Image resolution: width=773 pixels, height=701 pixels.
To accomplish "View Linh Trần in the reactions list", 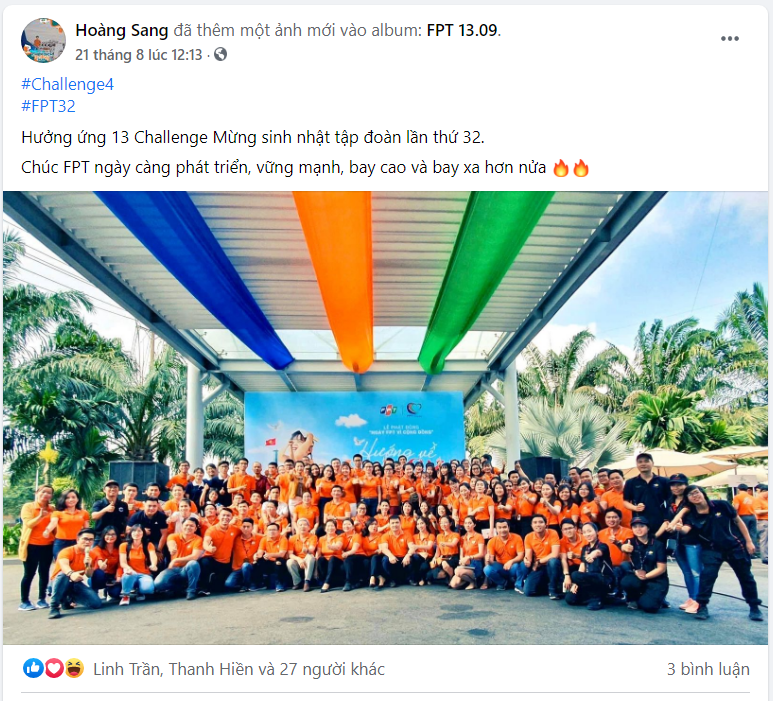I will [126, 669].
